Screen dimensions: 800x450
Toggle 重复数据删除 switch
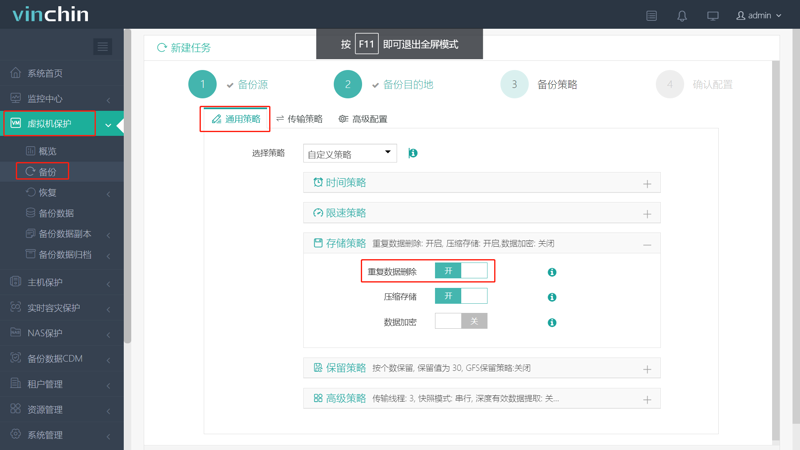[461, 271]
